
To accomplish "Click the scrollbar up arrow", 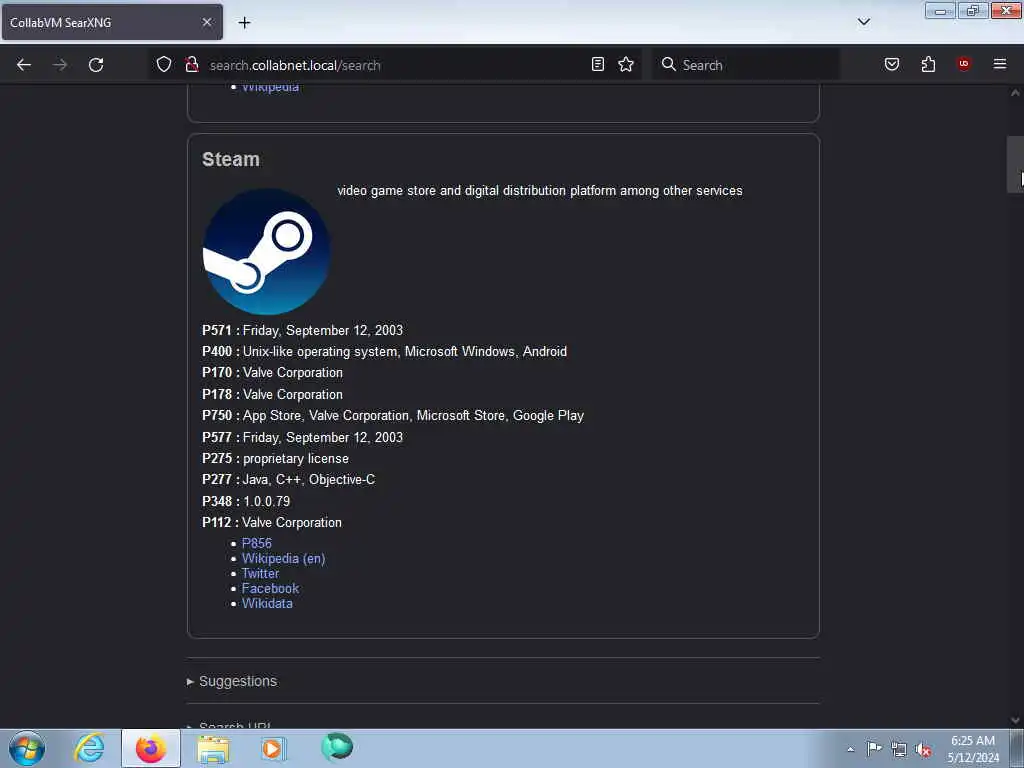I will pyautogui.click(x=1015, y=93).
